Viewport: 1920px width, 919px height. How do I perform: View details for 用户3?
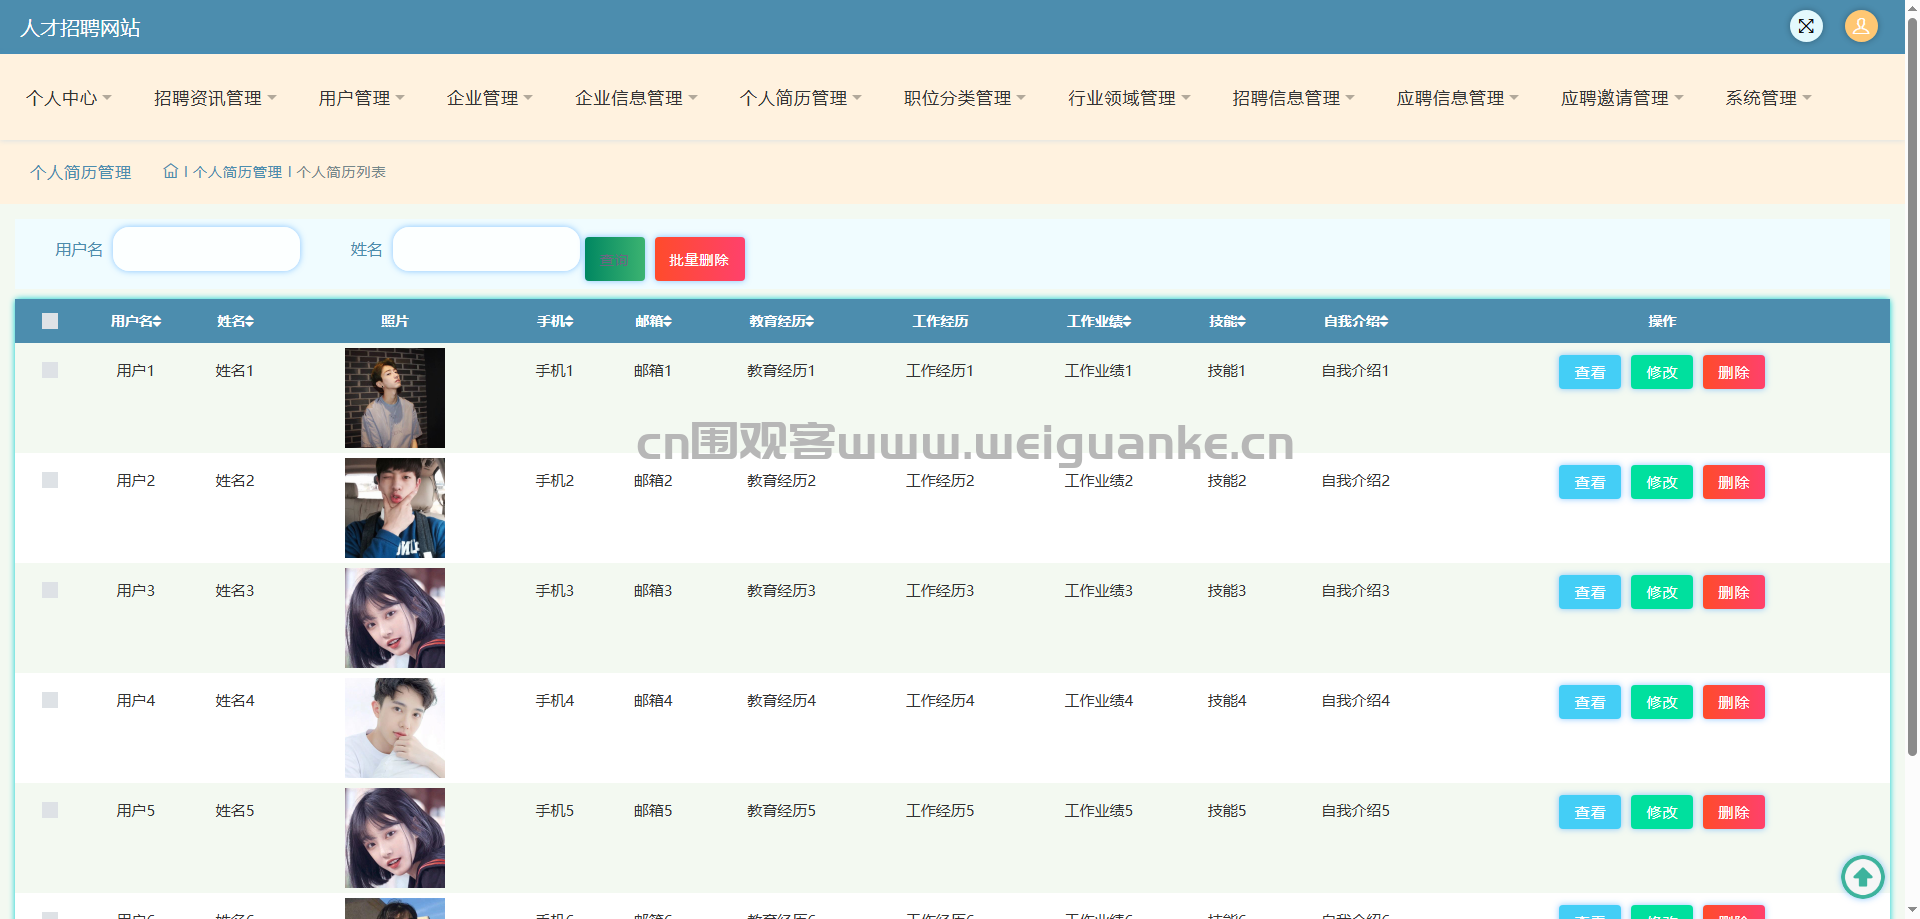1590,592
